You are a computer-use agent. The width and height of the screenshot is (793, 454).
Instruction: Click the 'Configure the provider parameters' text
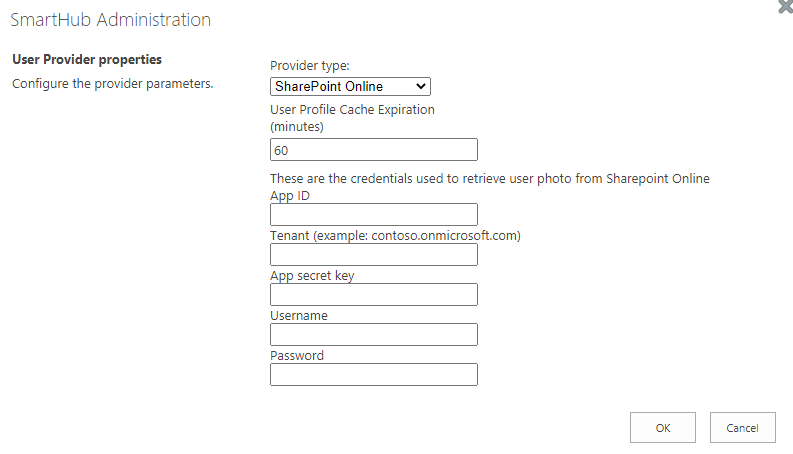pyautogui.click(x=112, y=83)
